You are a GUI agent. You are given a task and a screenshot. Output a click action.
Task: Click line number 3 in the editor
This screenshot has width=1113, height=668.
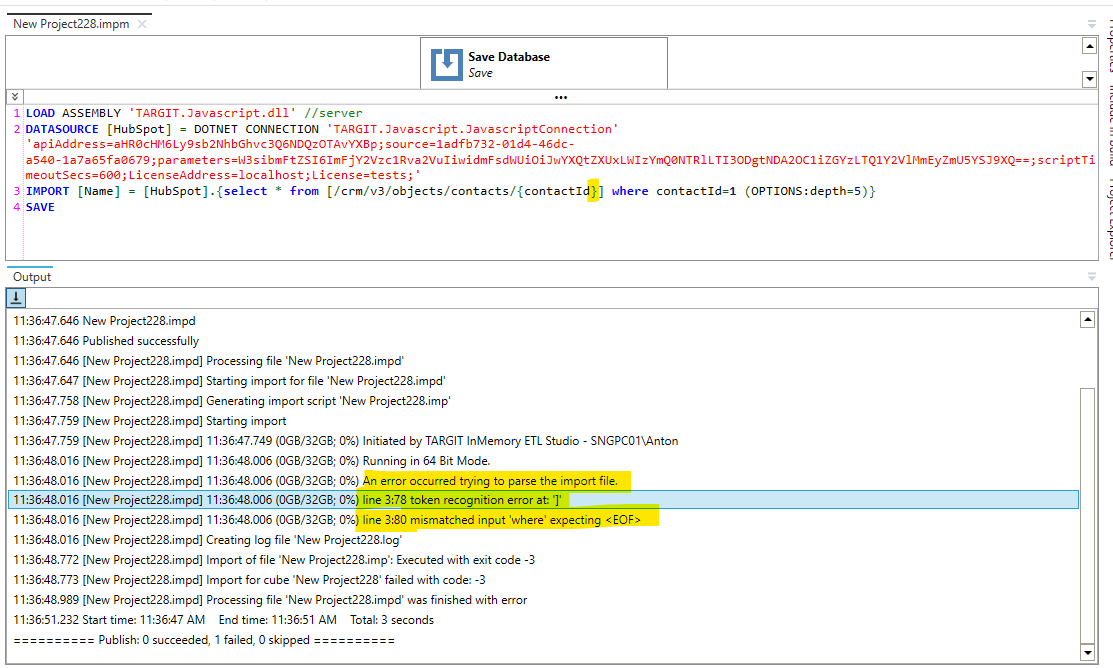(16, 192)
